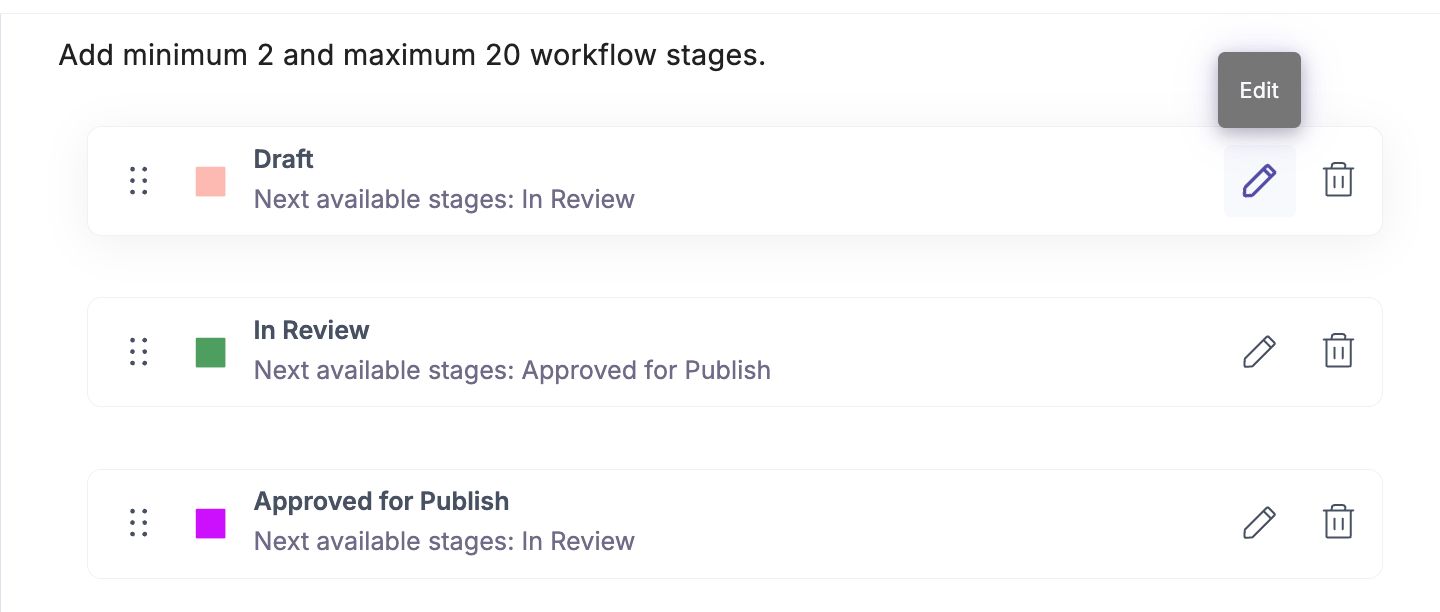Click the delete icon for Approved for Publish

(x=1337, y=522)
